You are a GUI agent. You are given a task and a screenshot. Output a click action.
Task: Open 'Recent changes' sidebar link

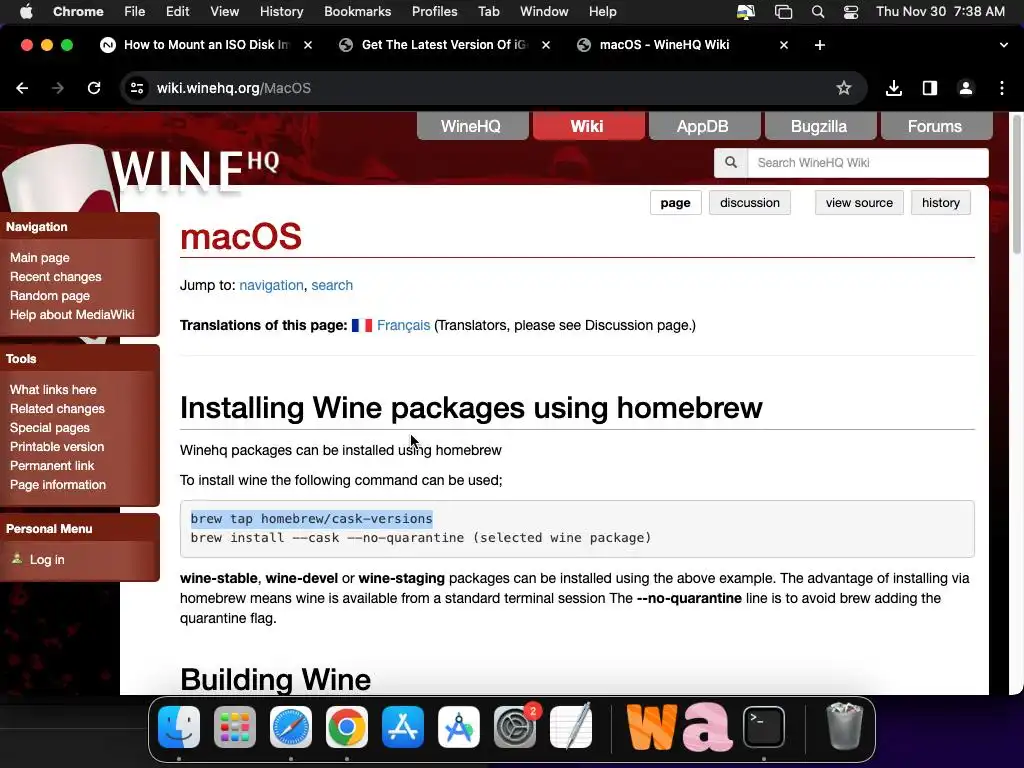pos(56,277)
